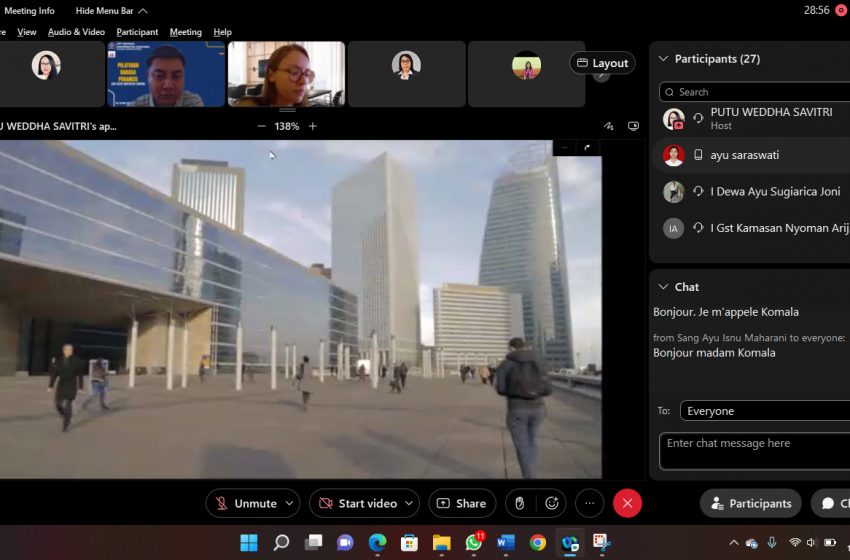Open the Layout options button

[x=602, y=63]
